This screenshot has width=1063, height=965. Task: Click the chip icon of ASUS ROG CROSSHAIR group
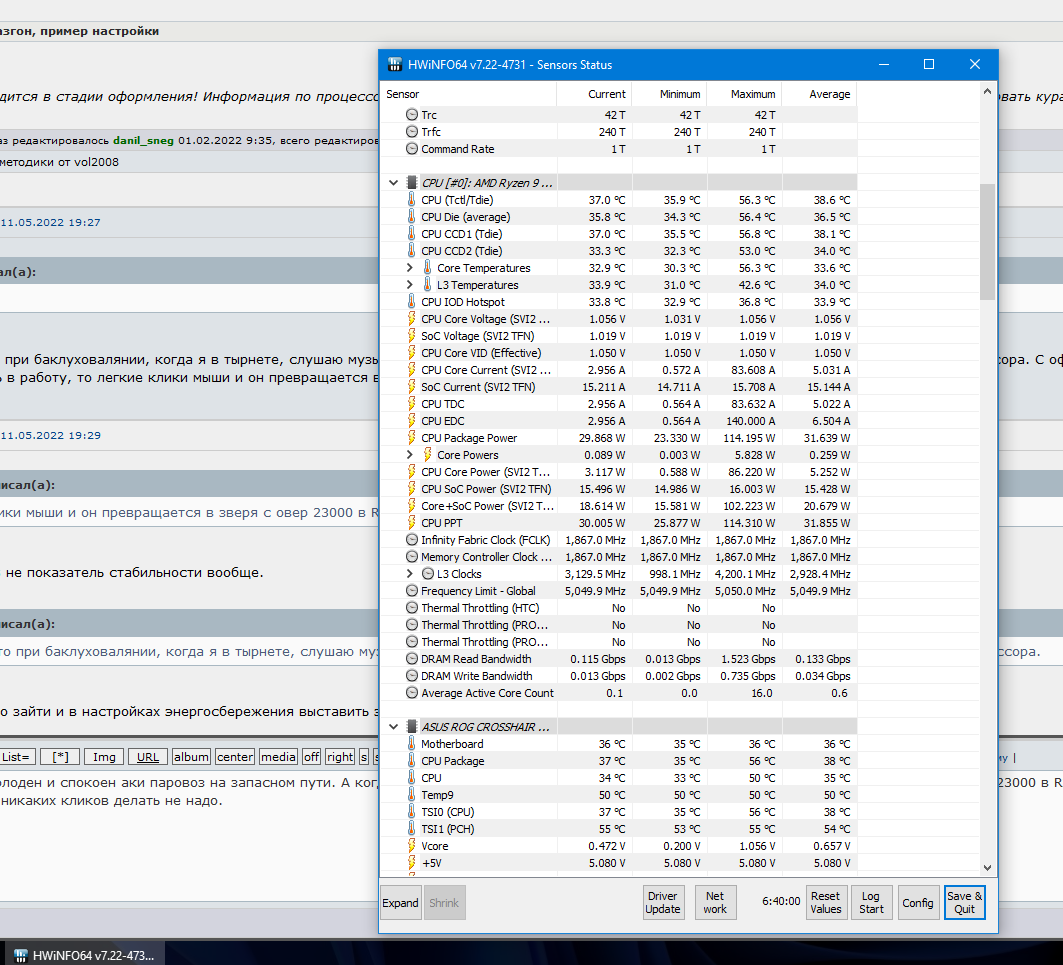[412, 726]
